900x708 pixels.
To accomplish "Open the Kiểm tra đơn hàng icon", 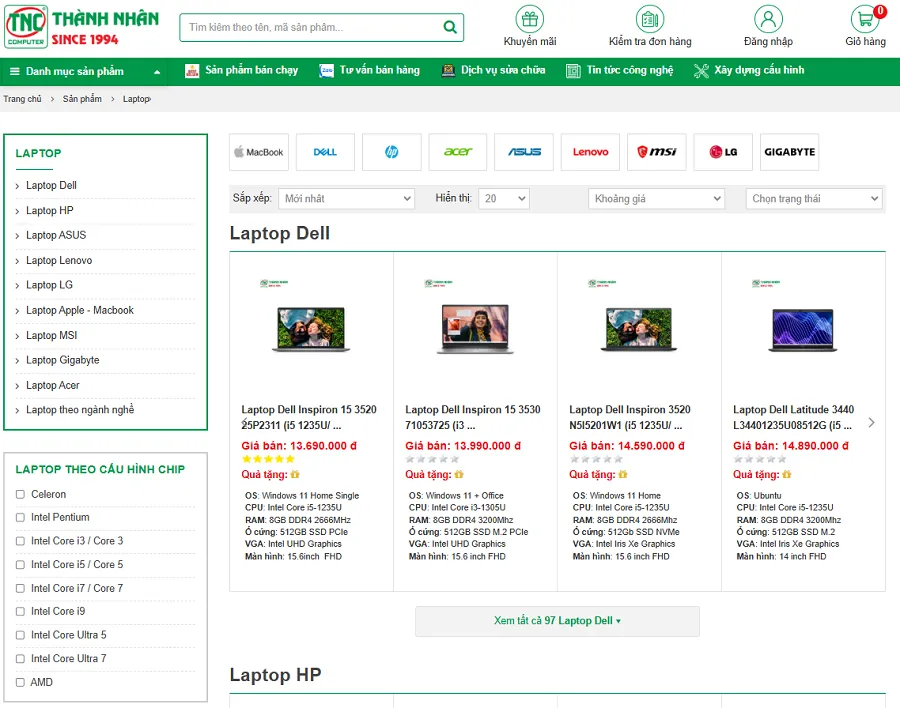I will click(x=650, y=19).
